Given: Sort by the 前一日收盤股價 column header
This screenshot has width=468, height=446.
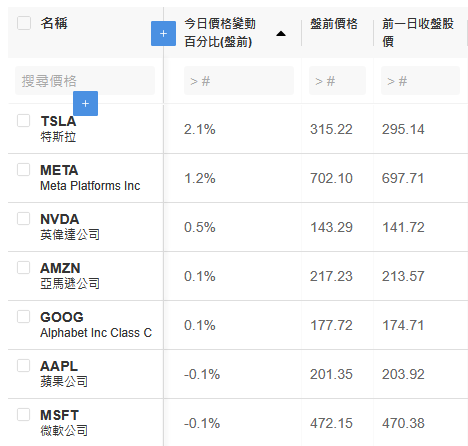Looking at the screenshot, I should point(418,33).
